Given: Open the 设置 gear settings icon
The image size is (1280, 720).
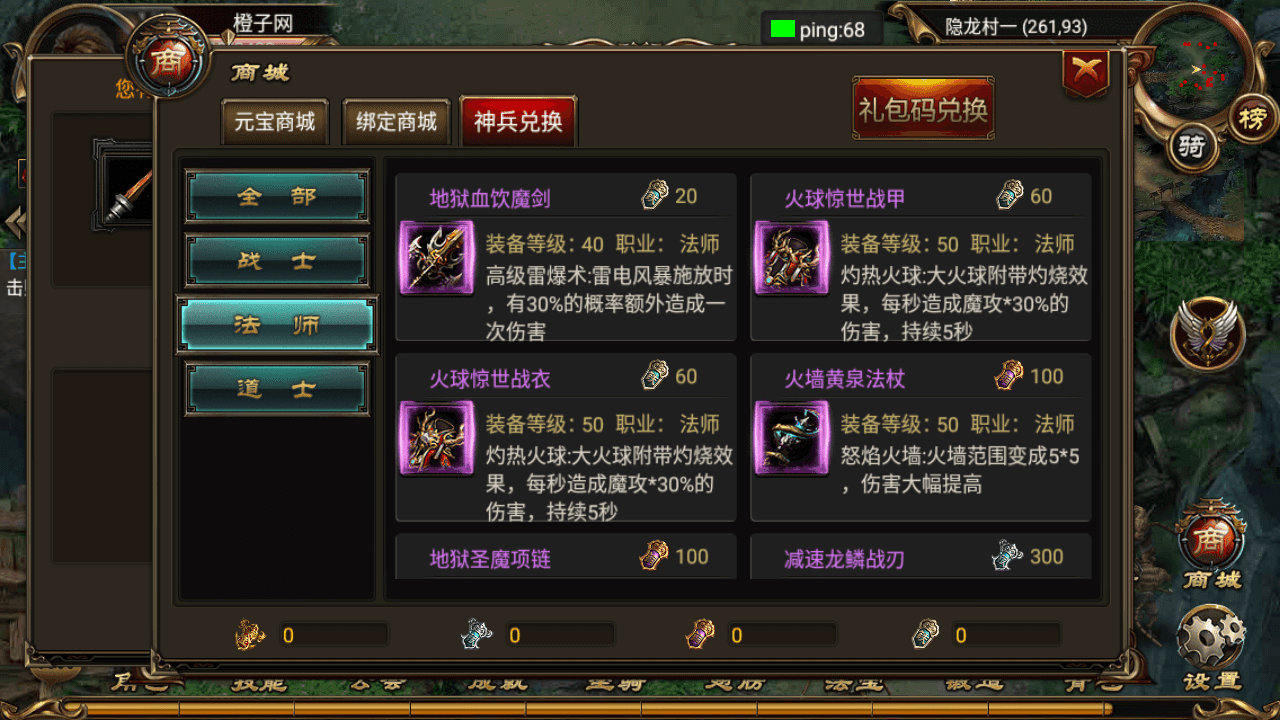Looking at the screenshot, I should coord(1212,648).
